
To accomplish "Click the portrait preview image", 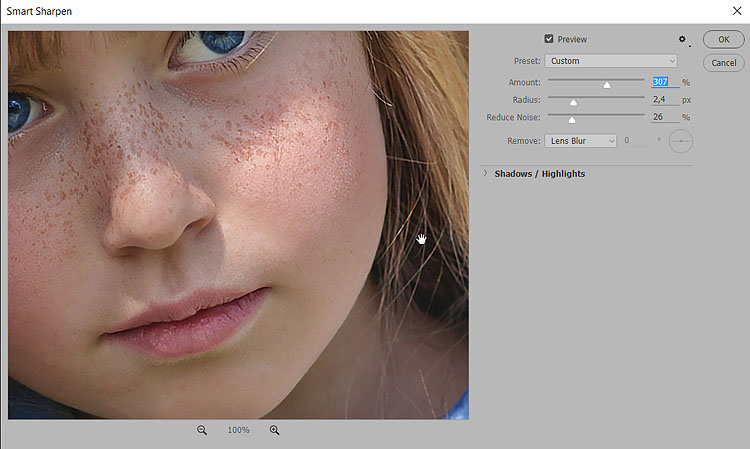I will click(x=238, y=225).
